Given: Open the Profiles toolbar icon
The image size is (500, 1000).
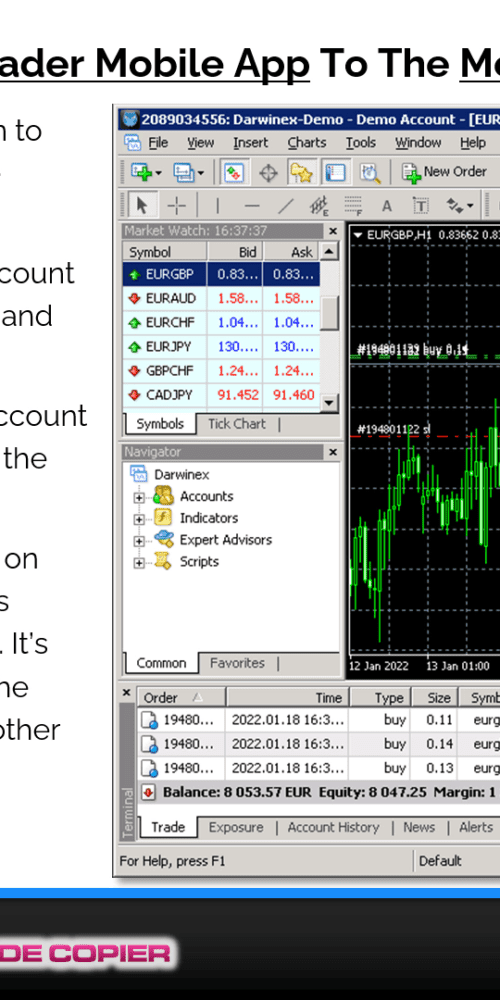Looking at the screenshot, I should (x=182, y=172).
